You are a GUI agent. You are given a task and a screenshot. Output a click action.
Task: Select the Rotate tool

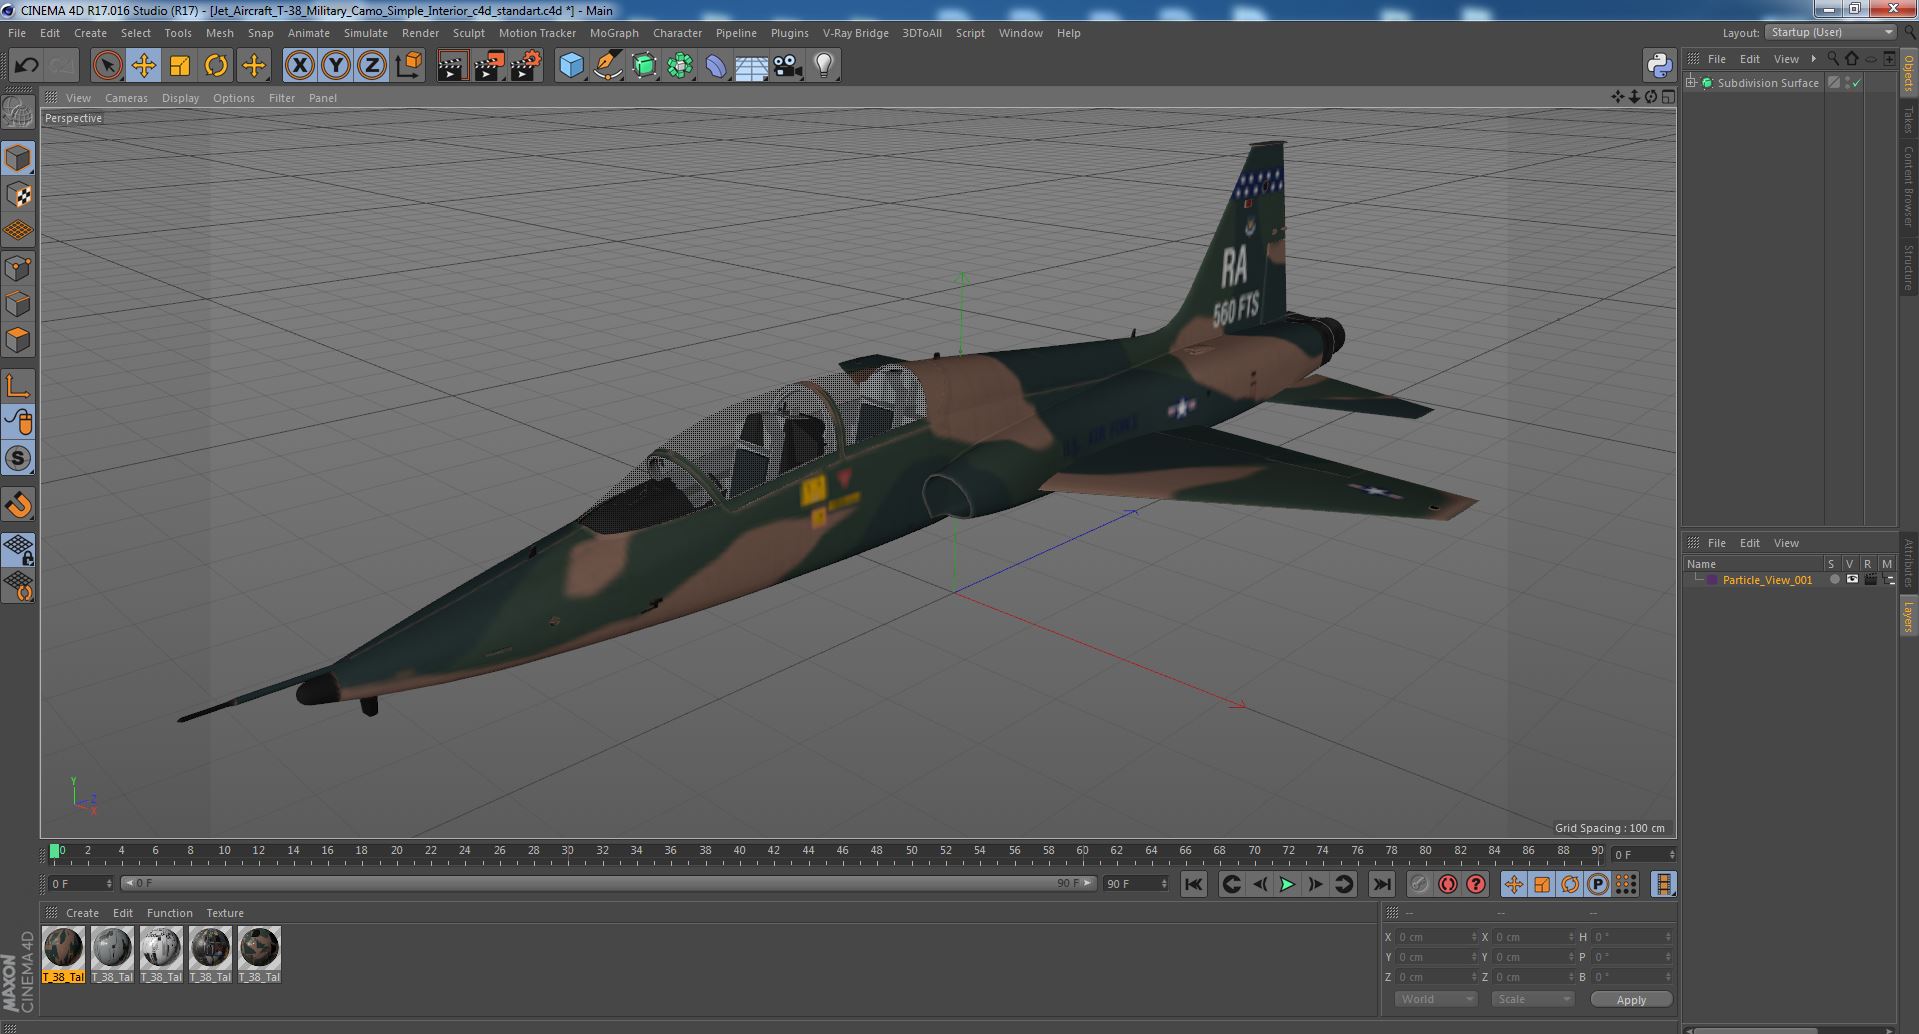(x=216, y=66)
